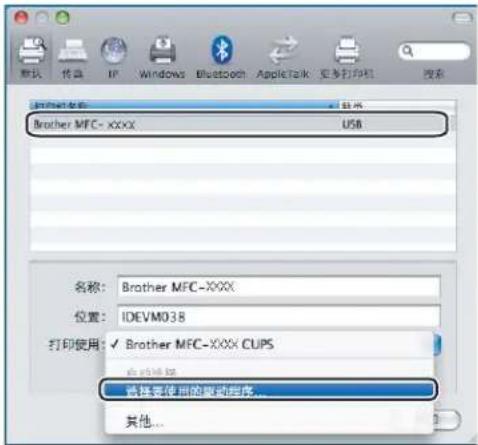478x445 pixels.
Task: Sort by the printer name column header
Action: pos(184,105)
